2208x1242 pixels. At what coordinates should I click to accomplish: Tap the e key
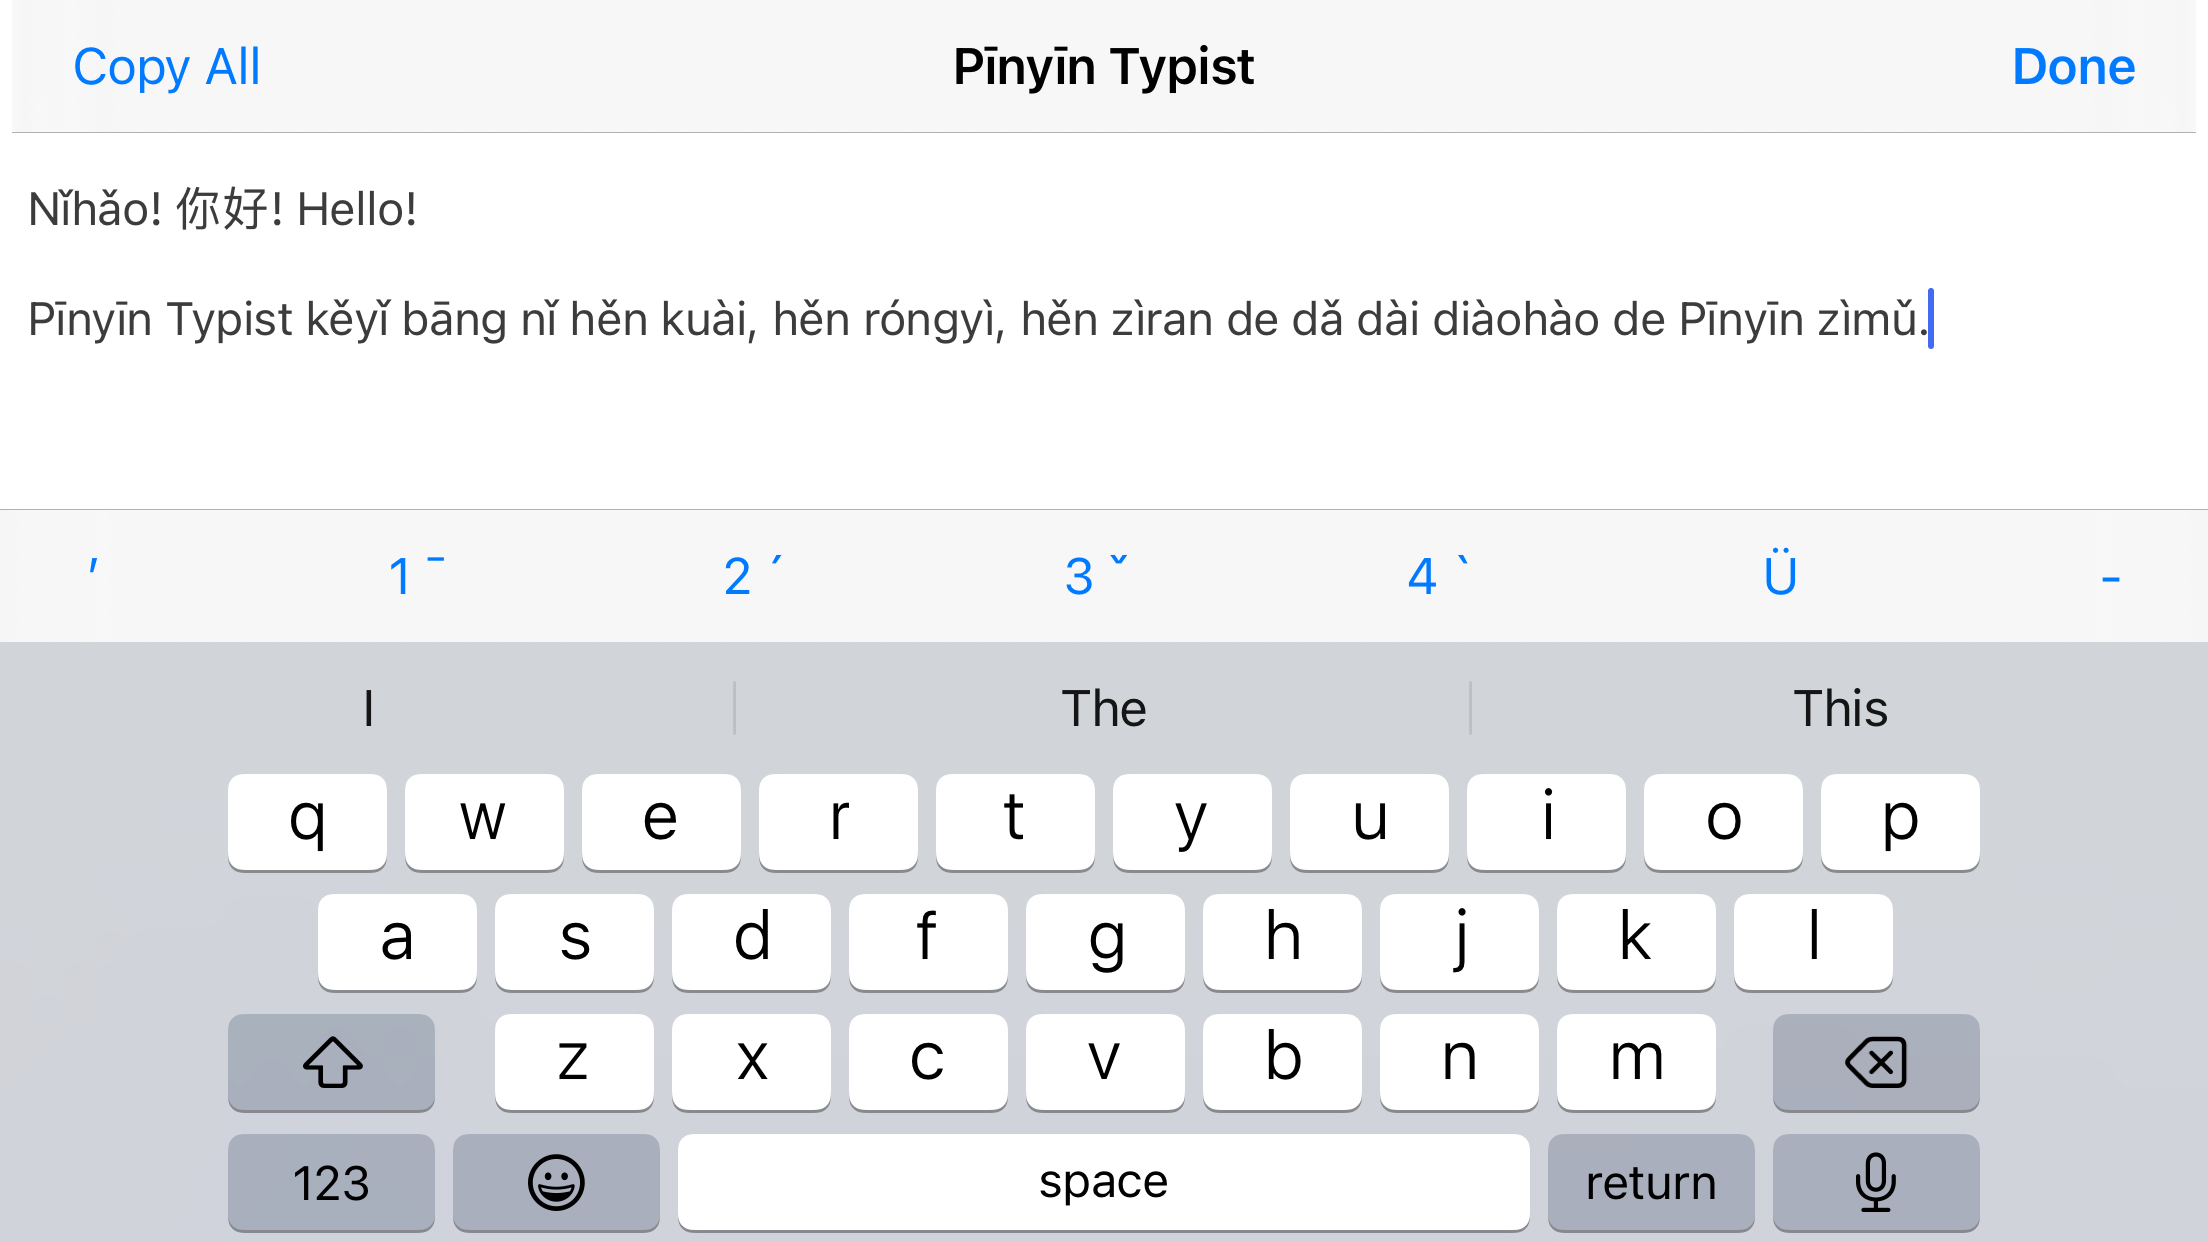click(x=661, y=822)
